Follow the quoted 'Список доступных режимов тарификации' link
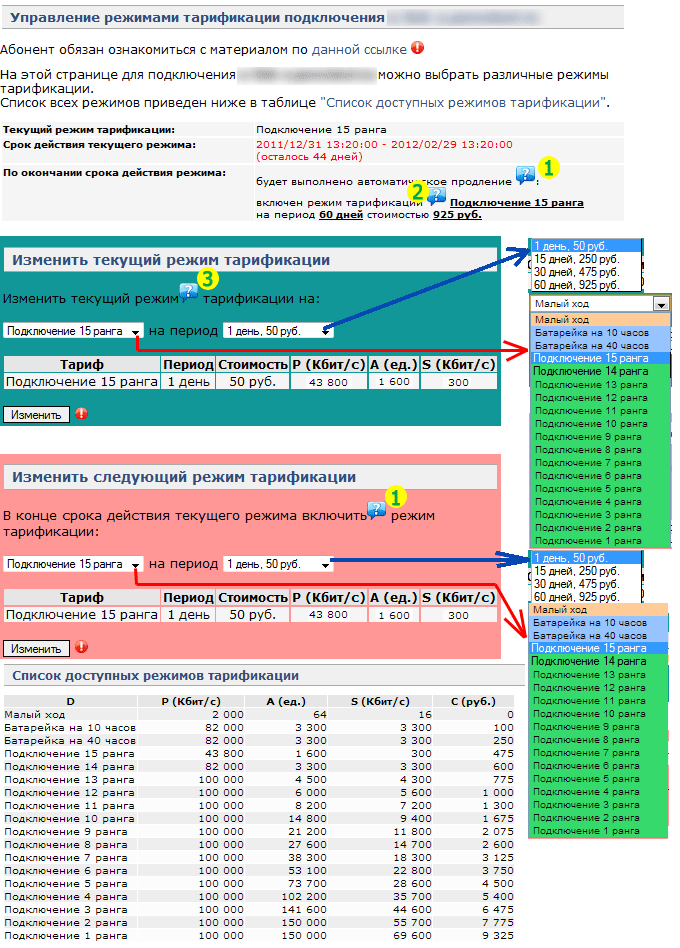 pyautogui.click(x=464, y=103)
